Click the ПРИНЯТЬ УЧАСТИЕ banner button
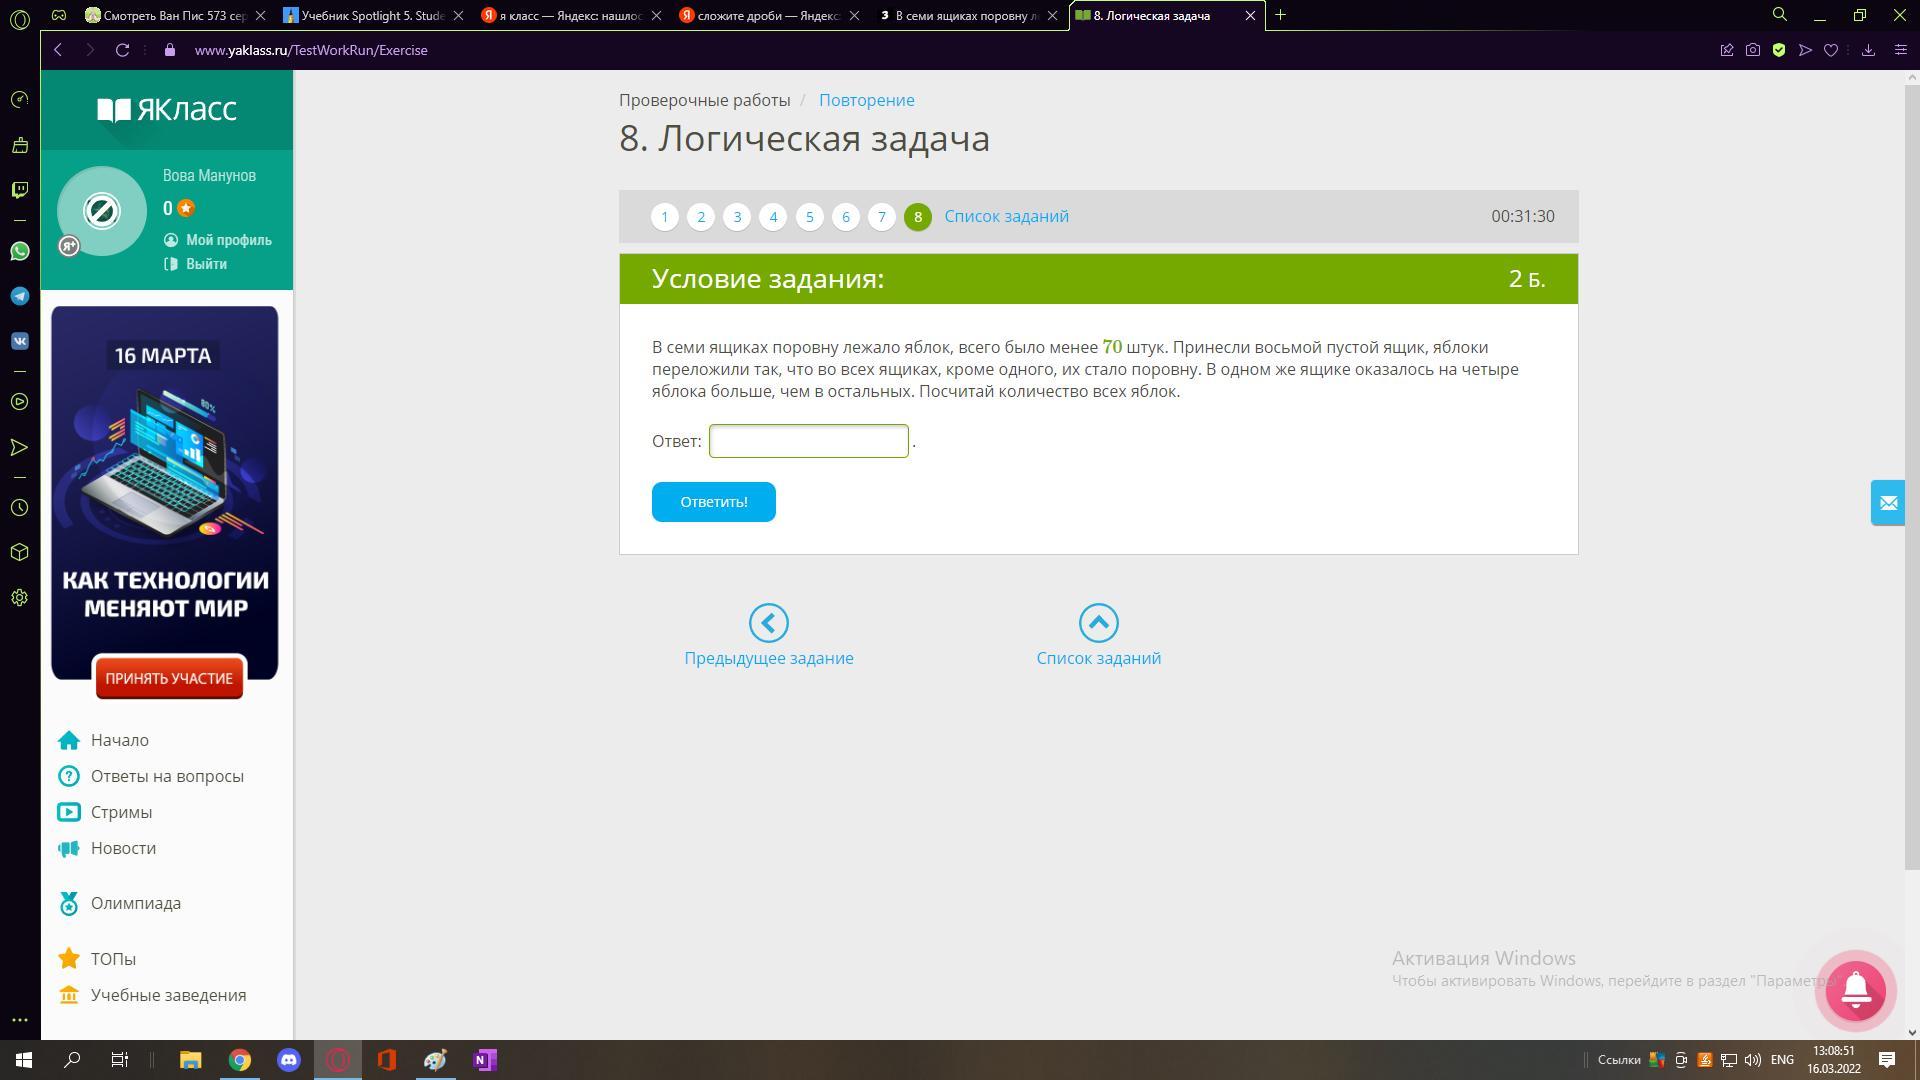 tap(169, 678)
